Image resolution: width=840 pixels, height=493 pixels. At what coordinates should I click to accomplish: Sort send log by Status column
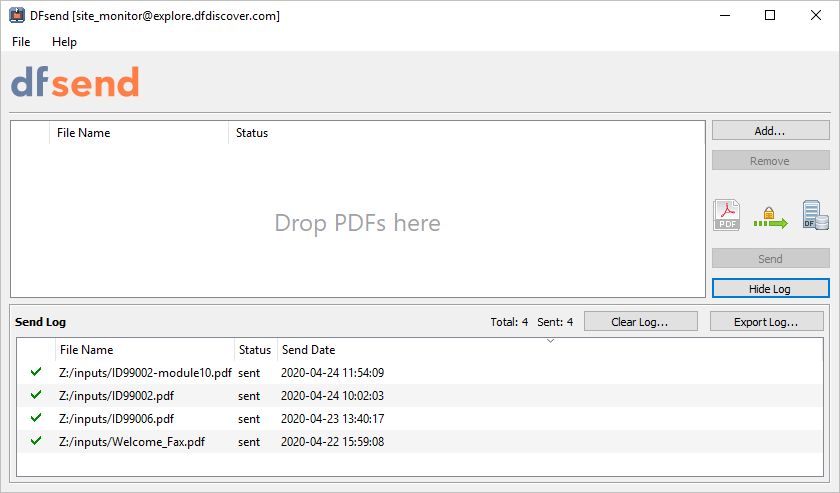[x=255, y=350]
